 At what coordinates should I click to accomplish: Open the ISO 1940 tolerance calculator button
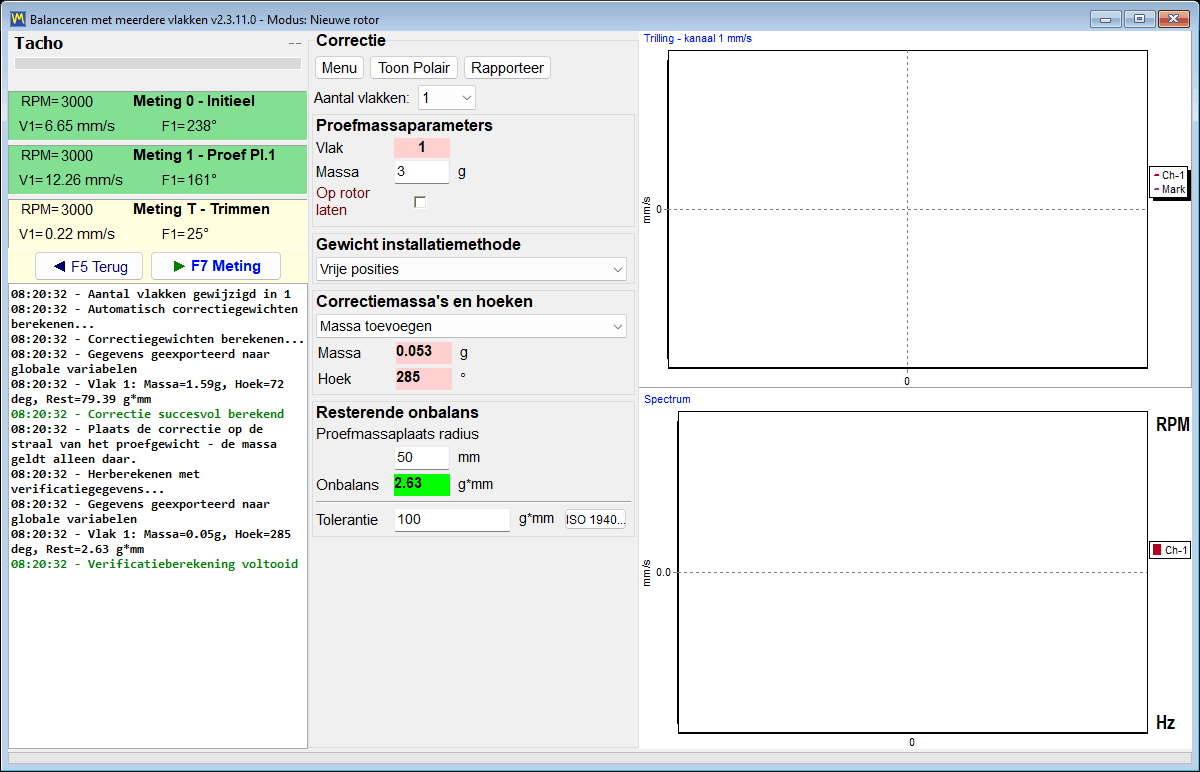tap(595, 520)
